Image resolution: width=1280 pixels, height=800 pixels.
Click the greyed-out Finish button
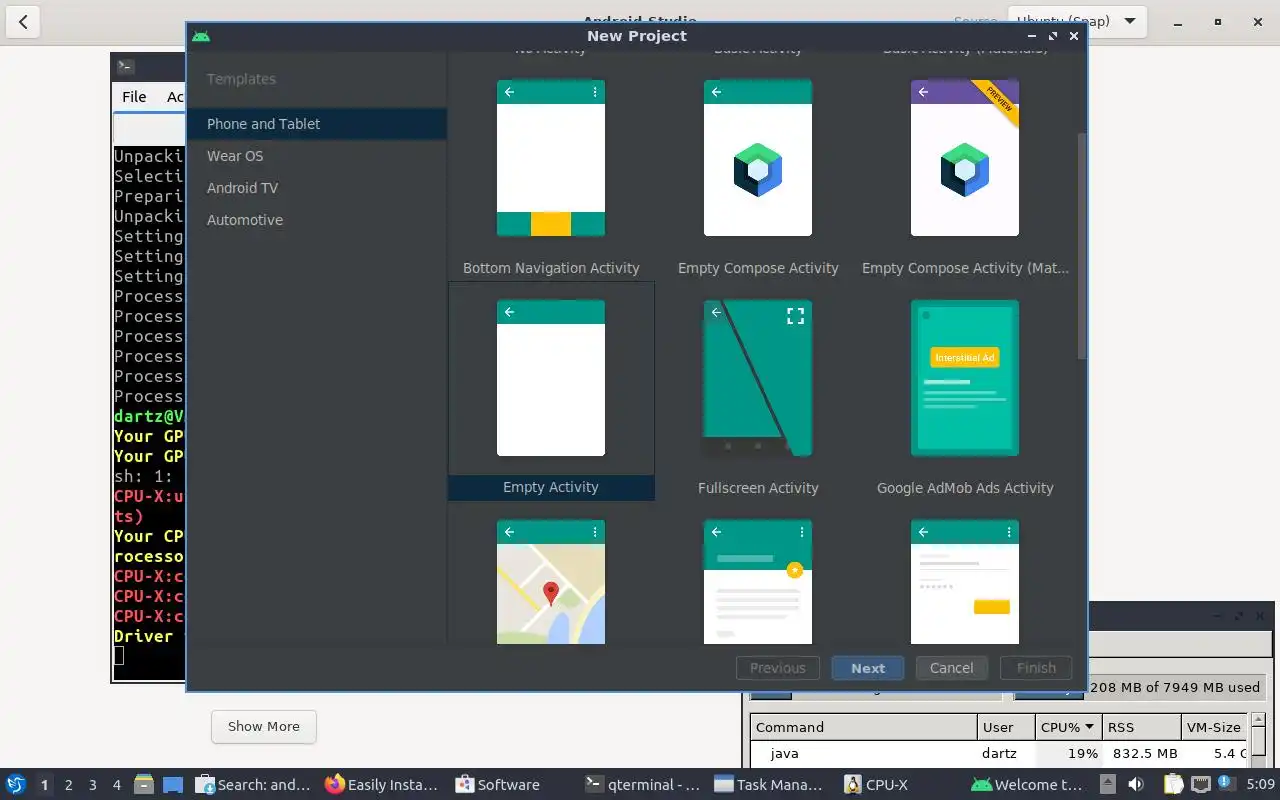(x=1036, y=668)
